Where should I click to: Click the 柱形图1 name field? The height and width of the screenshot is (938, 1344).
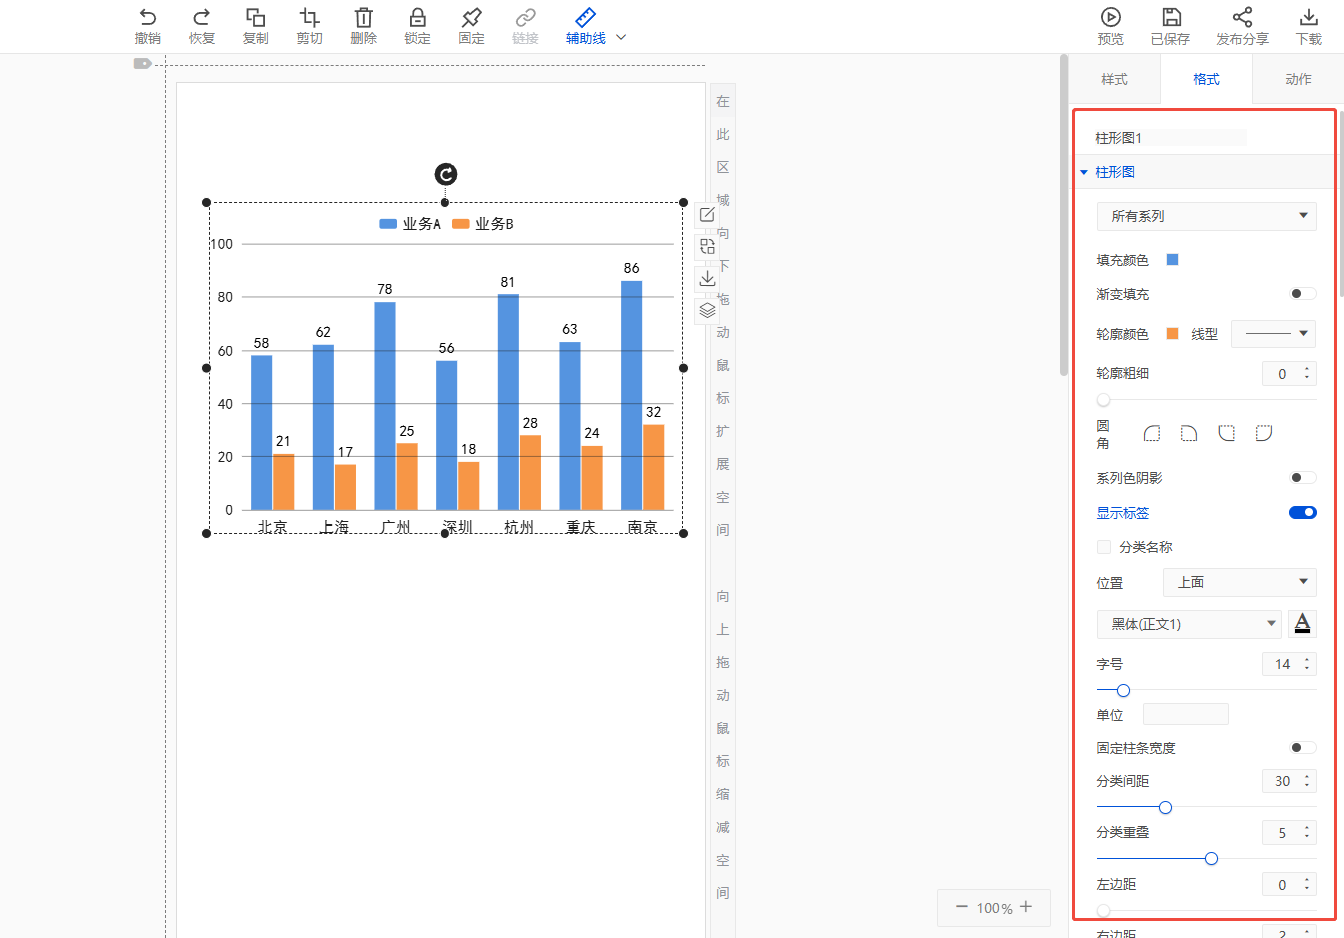pos(1171,137)
